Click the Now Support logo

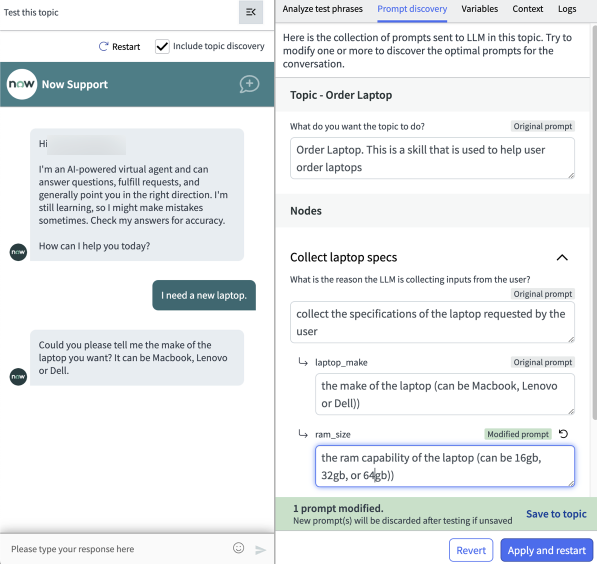[x=22, y=84]
